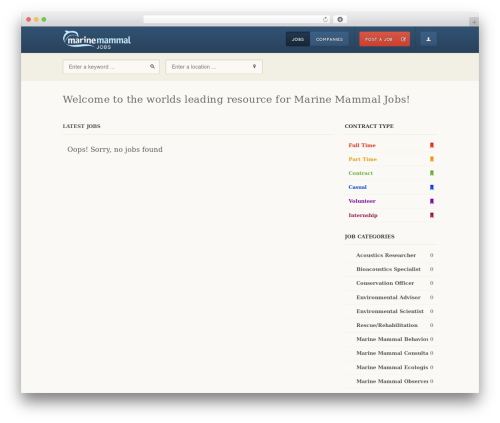Click the Latest Jobs heading
The image size is (500, 423).
pos(81,126)
